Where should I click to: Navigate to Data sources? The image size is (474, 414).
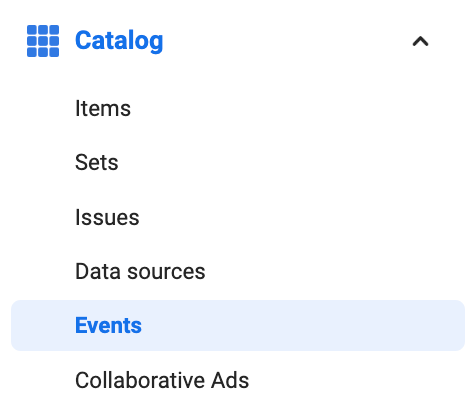pyautogui.click(x=140, y=271)
